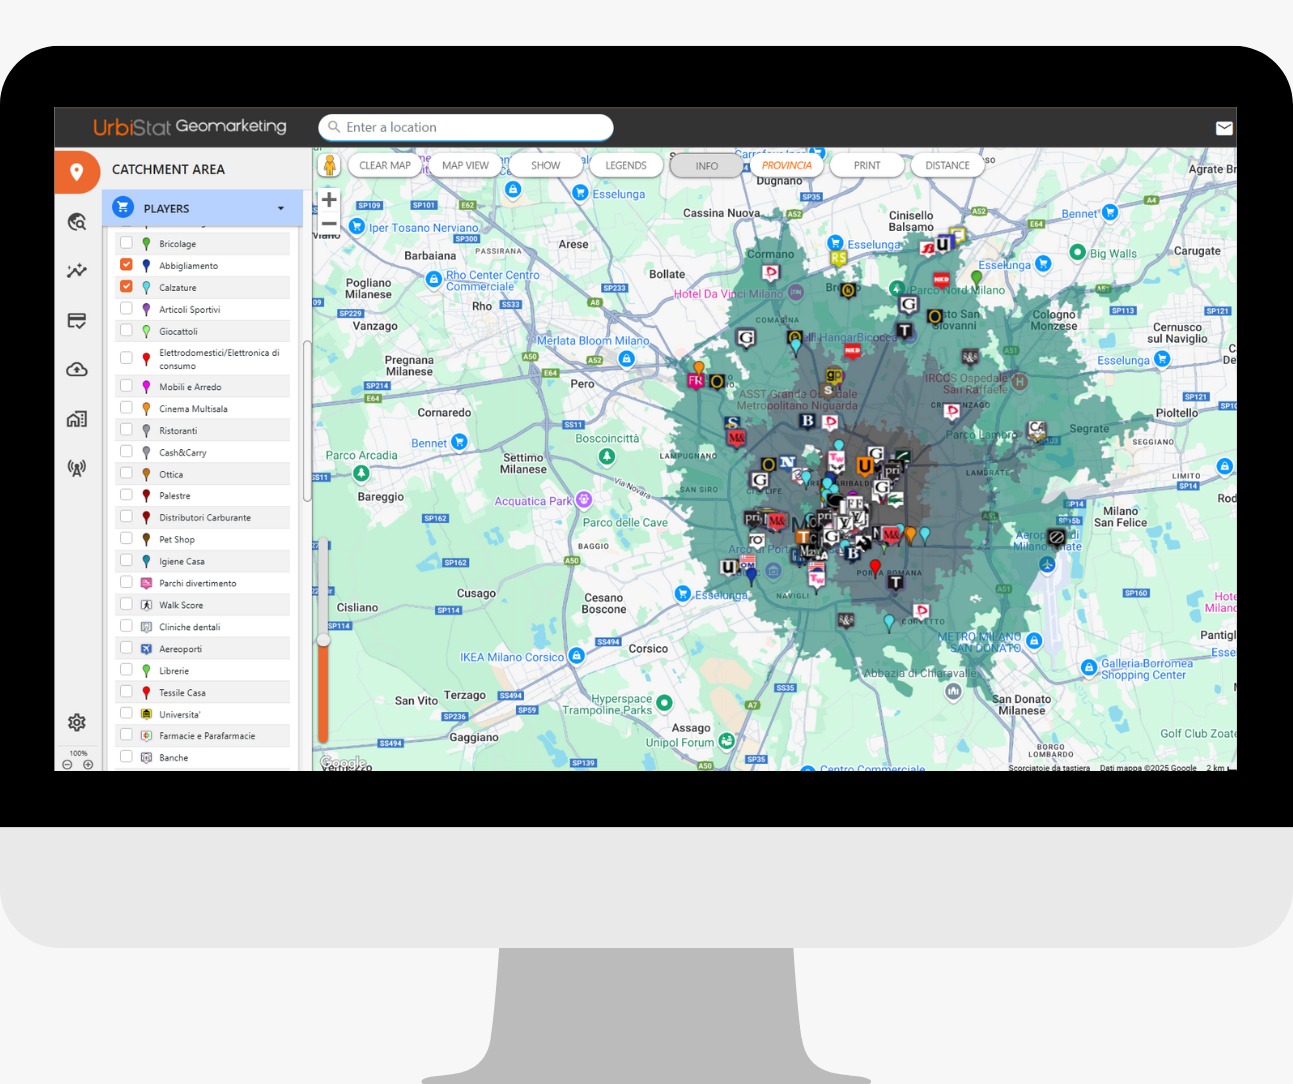Uncheck the Abbigliamento checkbox

point(126,265)
